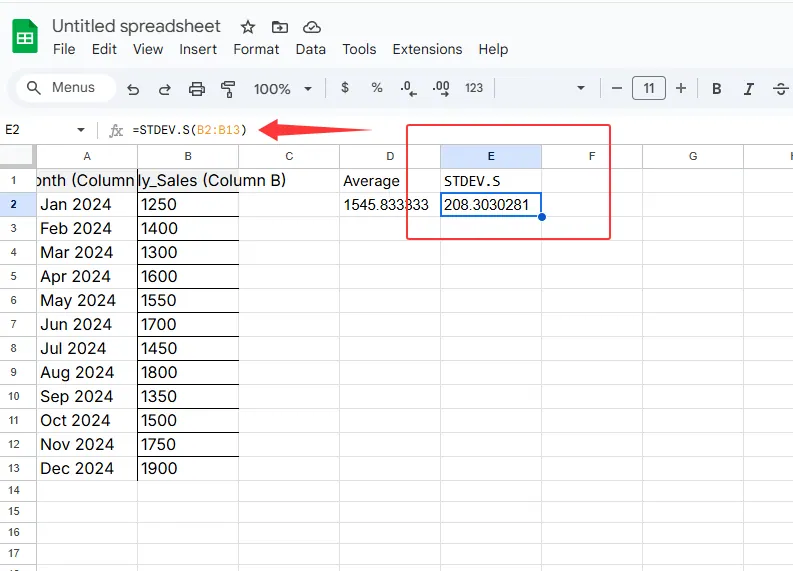Star the Untitled spreadsheet document
Image resolution: width=793 pixels, height=571 pixels.
248,27
